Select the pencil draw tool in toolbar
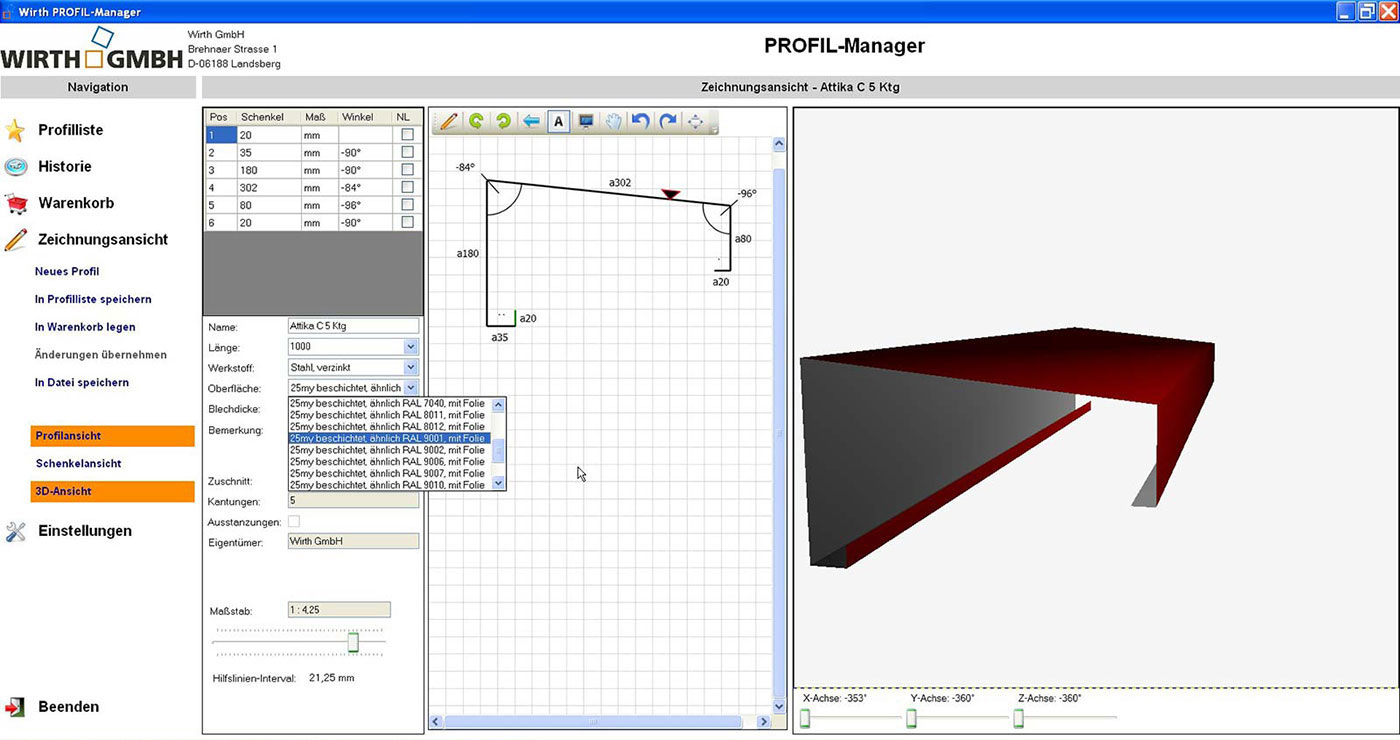1400x740 pixels. [448, 121]
